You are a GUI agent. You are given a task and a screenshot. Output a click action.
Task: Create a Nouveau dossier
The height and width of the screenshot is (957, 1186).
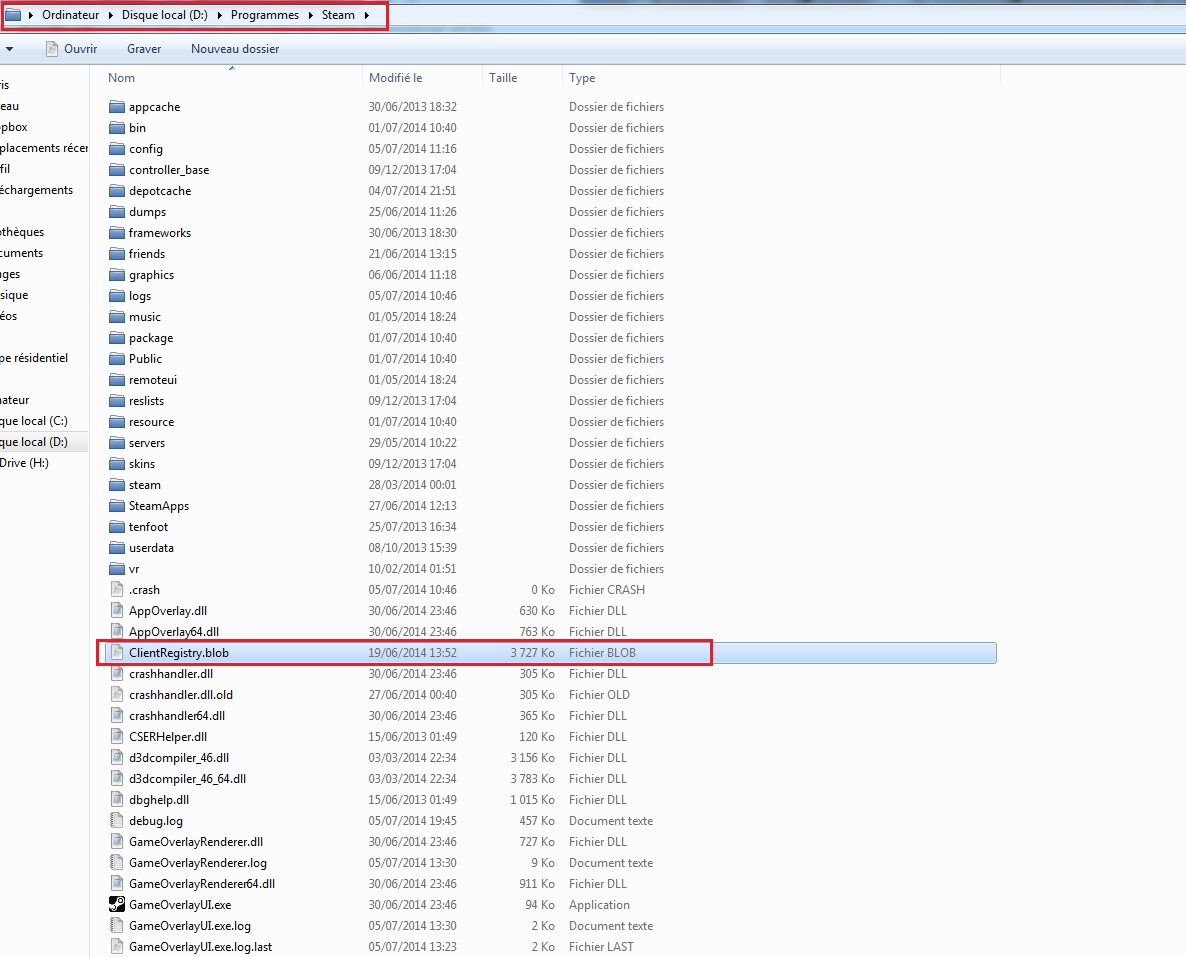point(235,48)
